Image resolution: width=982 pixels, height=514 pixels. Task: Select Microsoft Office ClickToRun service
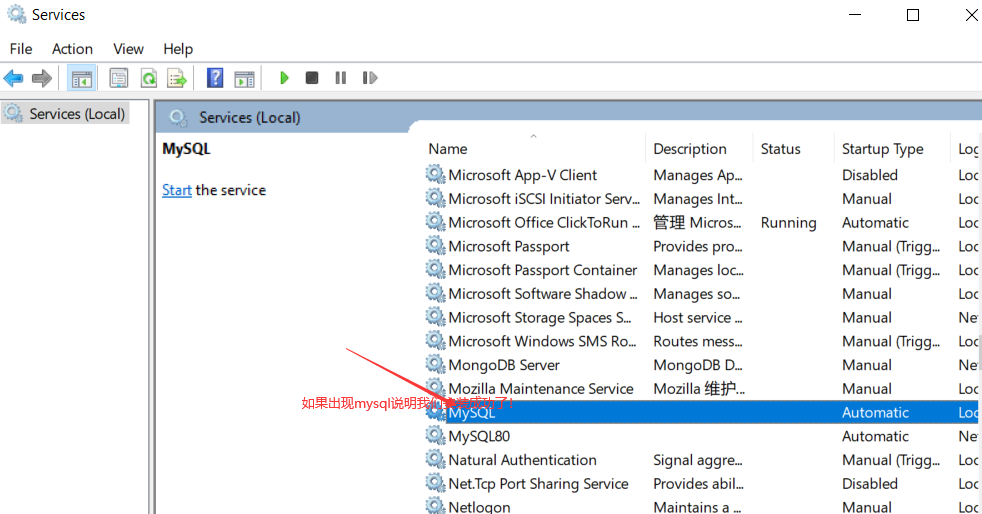544,223
